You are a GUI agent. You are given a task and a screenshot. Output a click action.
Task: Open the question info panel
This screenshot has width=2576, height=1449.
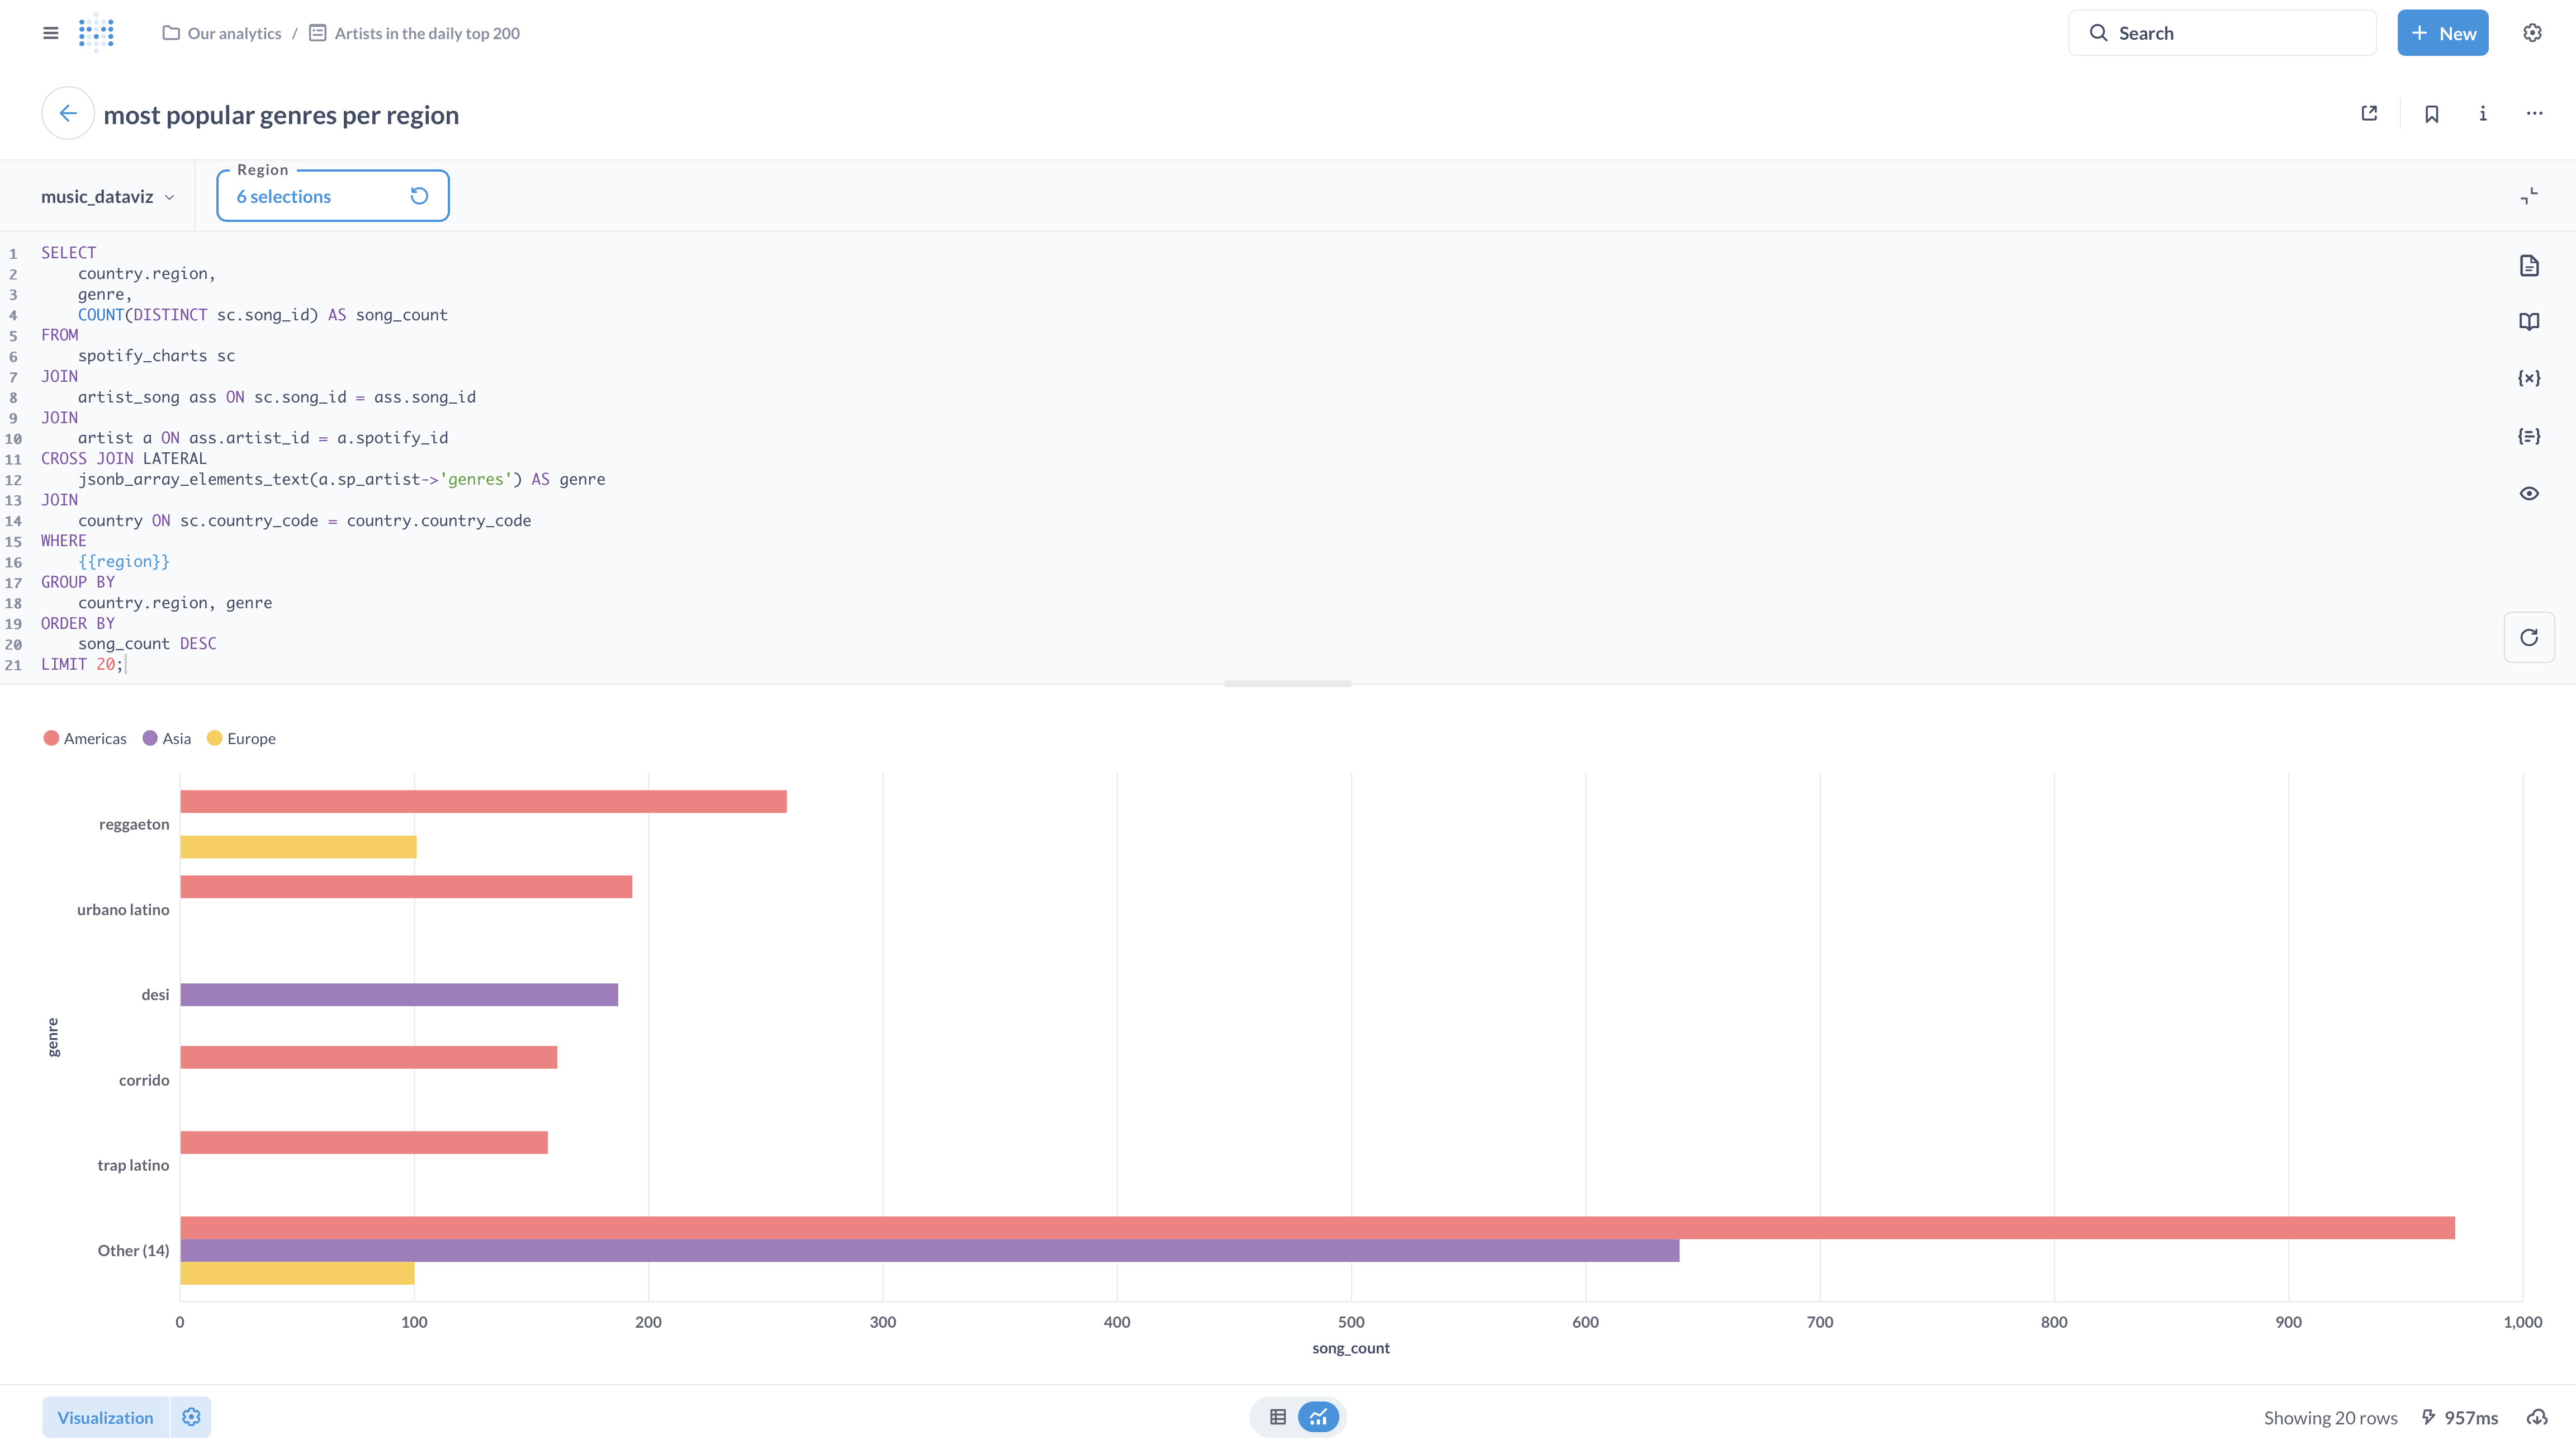[2482, 114]
